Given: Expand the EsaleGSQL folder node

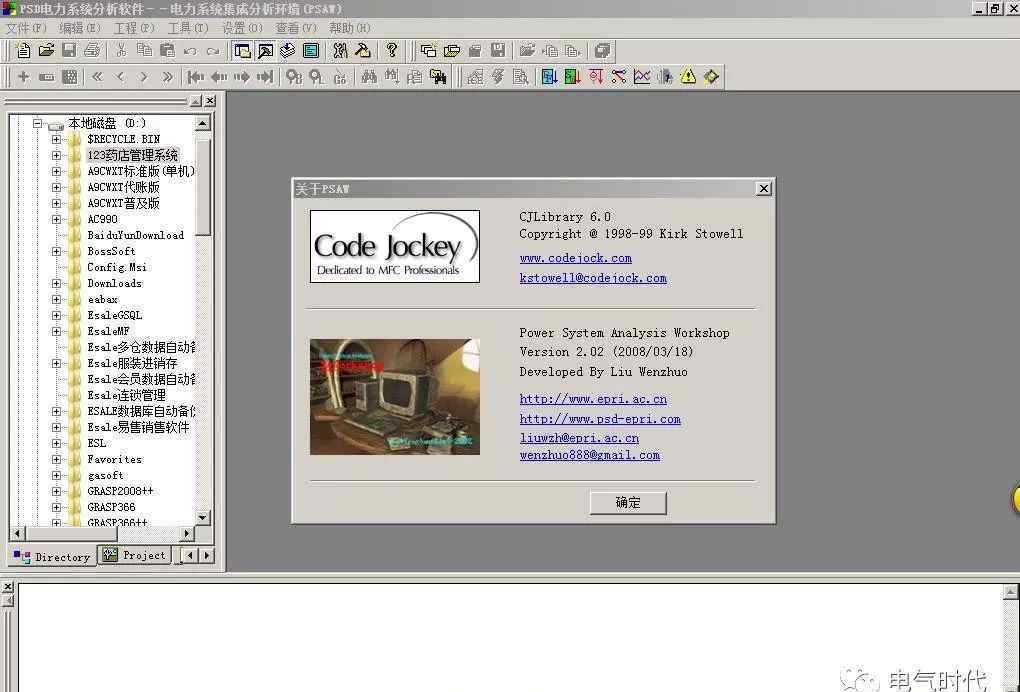Looking at the screenshot, I should pos(57,315).
